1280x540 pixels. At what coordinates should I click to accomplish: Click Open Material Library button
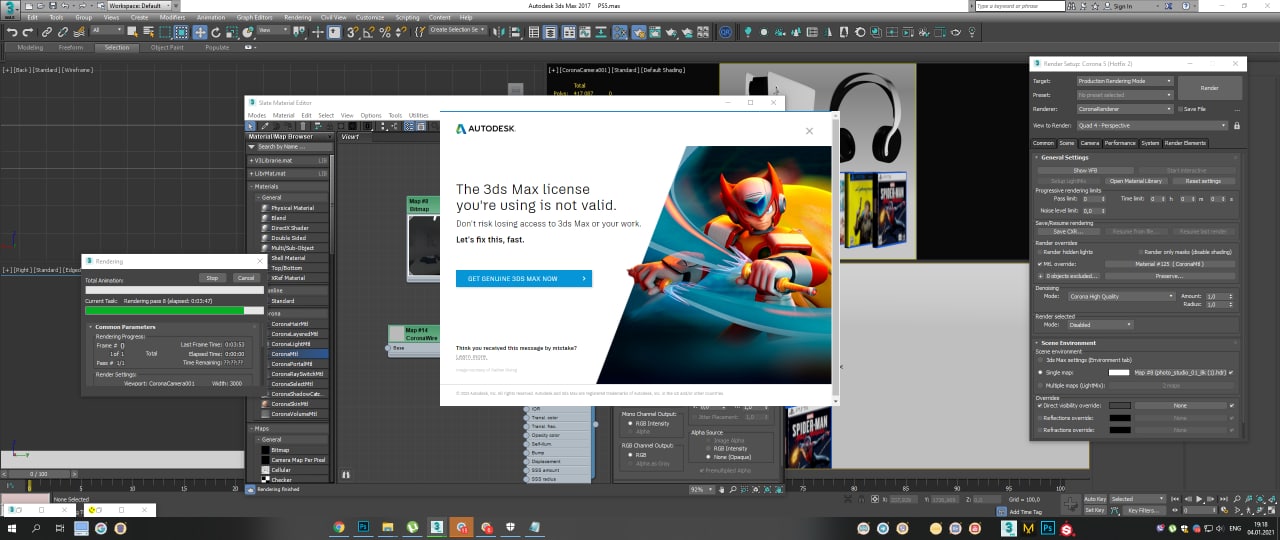(x=1135, y=181)
